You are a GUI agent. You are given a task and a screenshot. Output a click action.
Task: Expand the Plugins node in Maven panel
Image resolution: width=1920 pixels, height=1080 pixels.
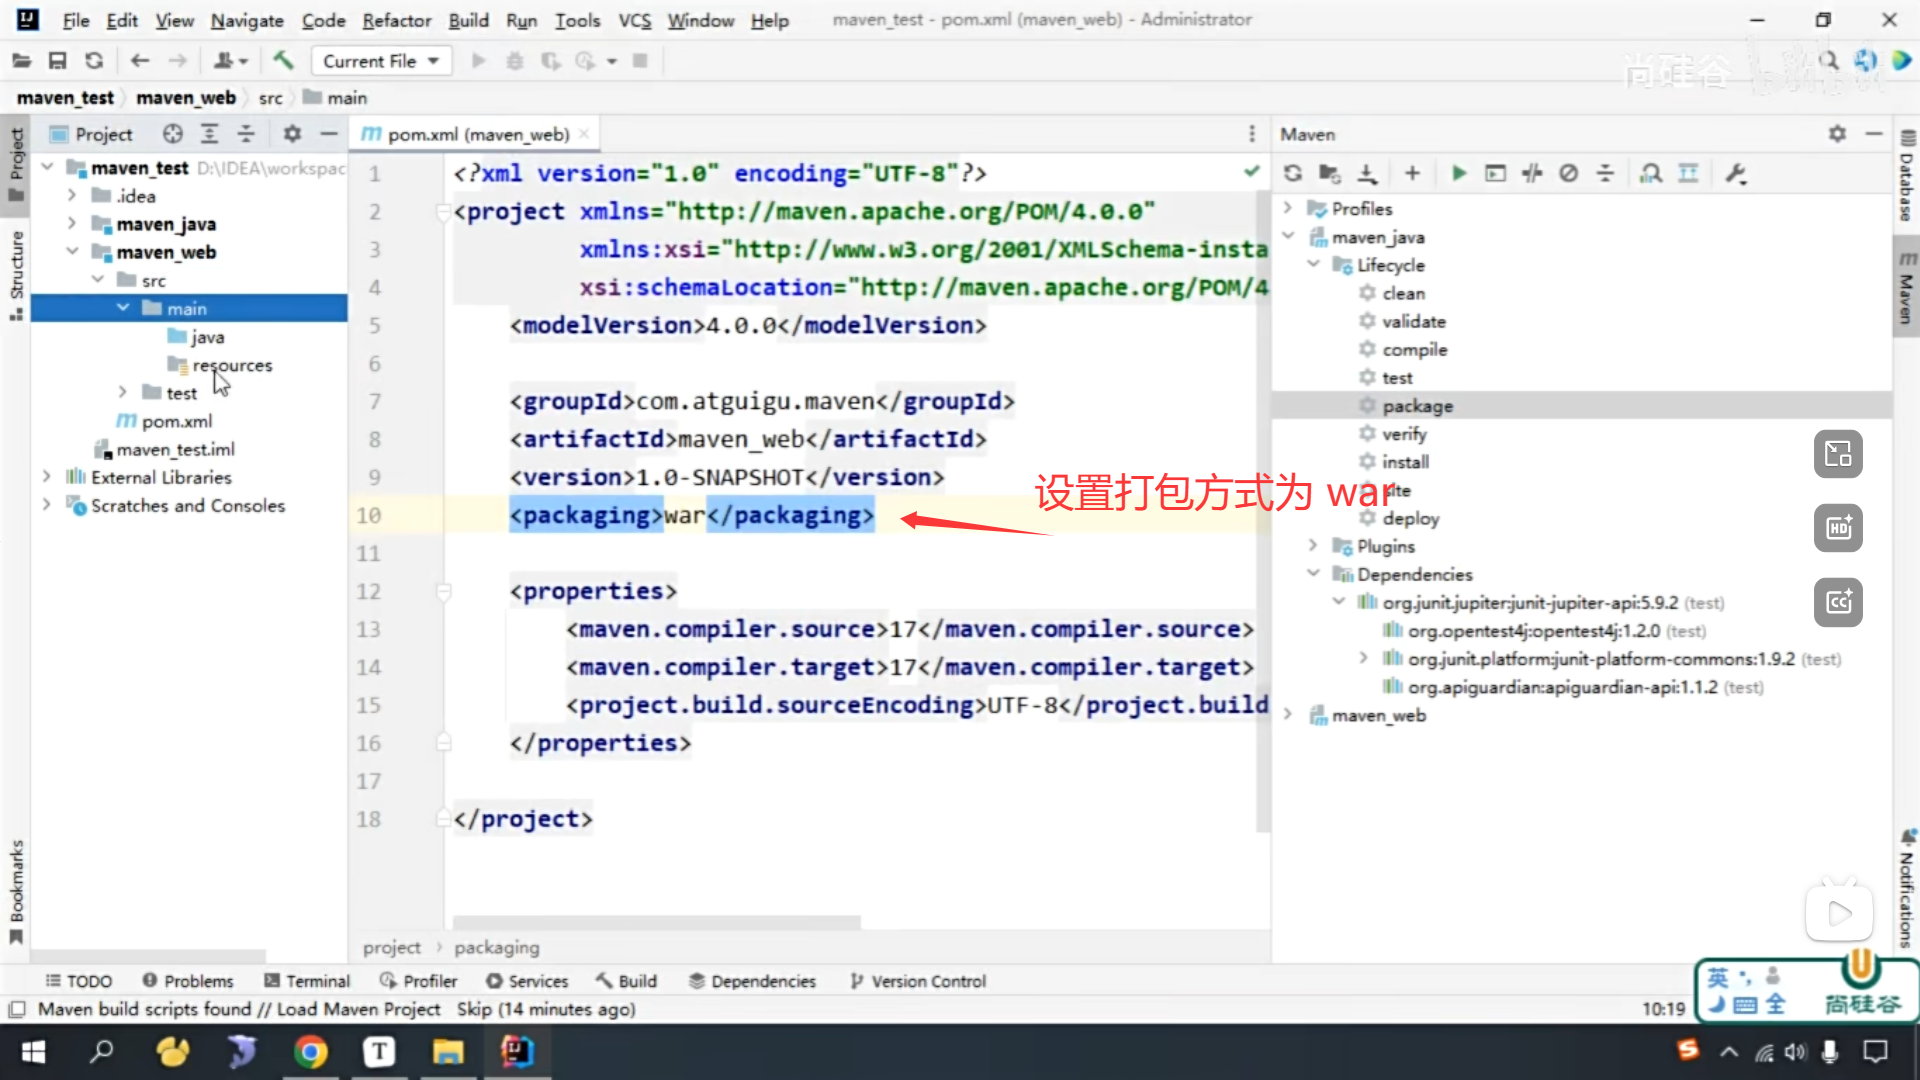click(1313, 546)
